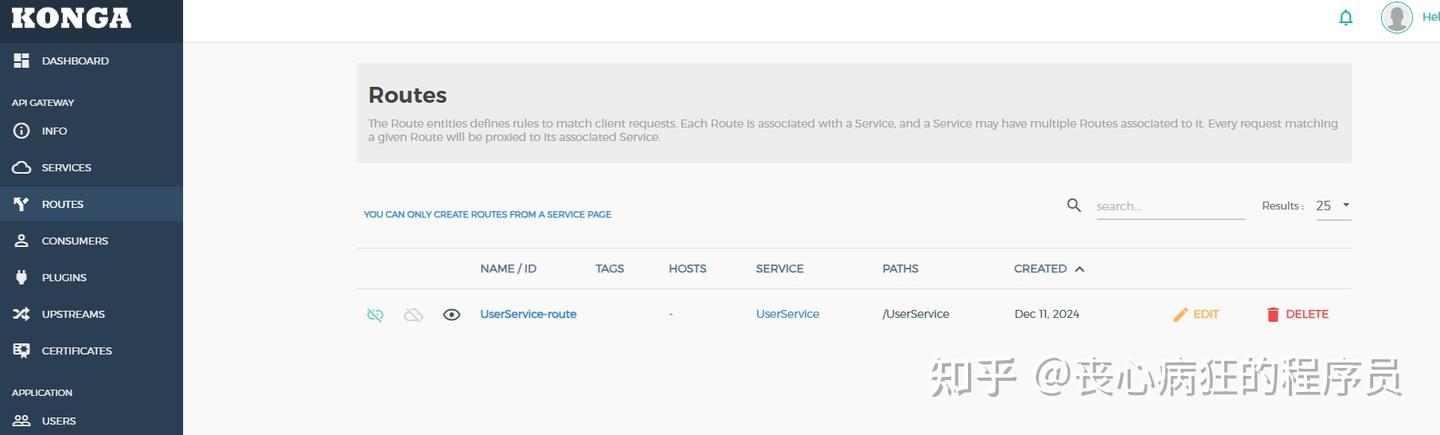Click the user avatar icon

[1397, 17]
